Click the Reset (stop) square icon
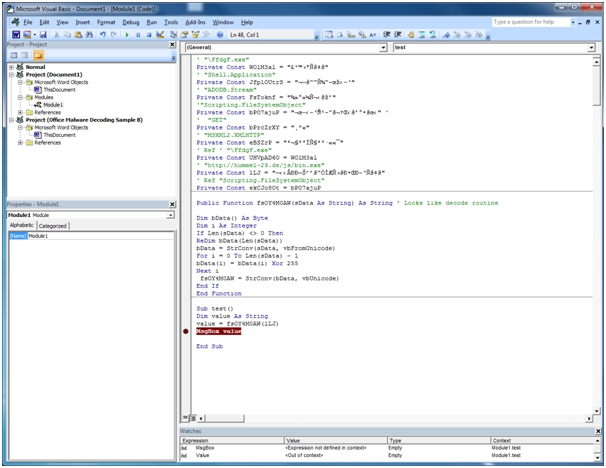Image resolution: width=606 pixels, height=468 pixels. pos(149,35)
